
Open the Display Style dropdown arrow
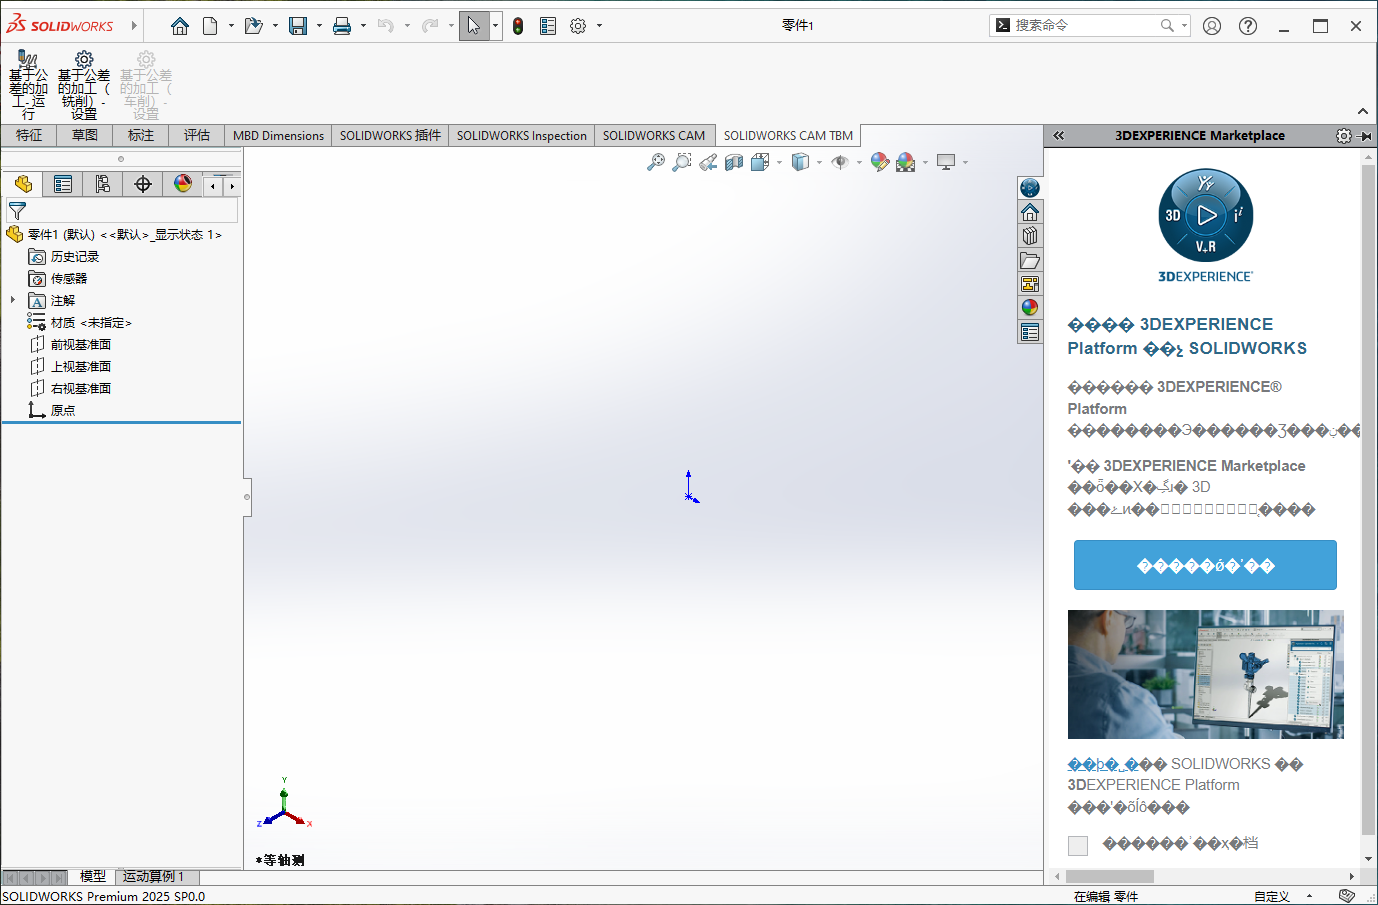click(820, 161)
